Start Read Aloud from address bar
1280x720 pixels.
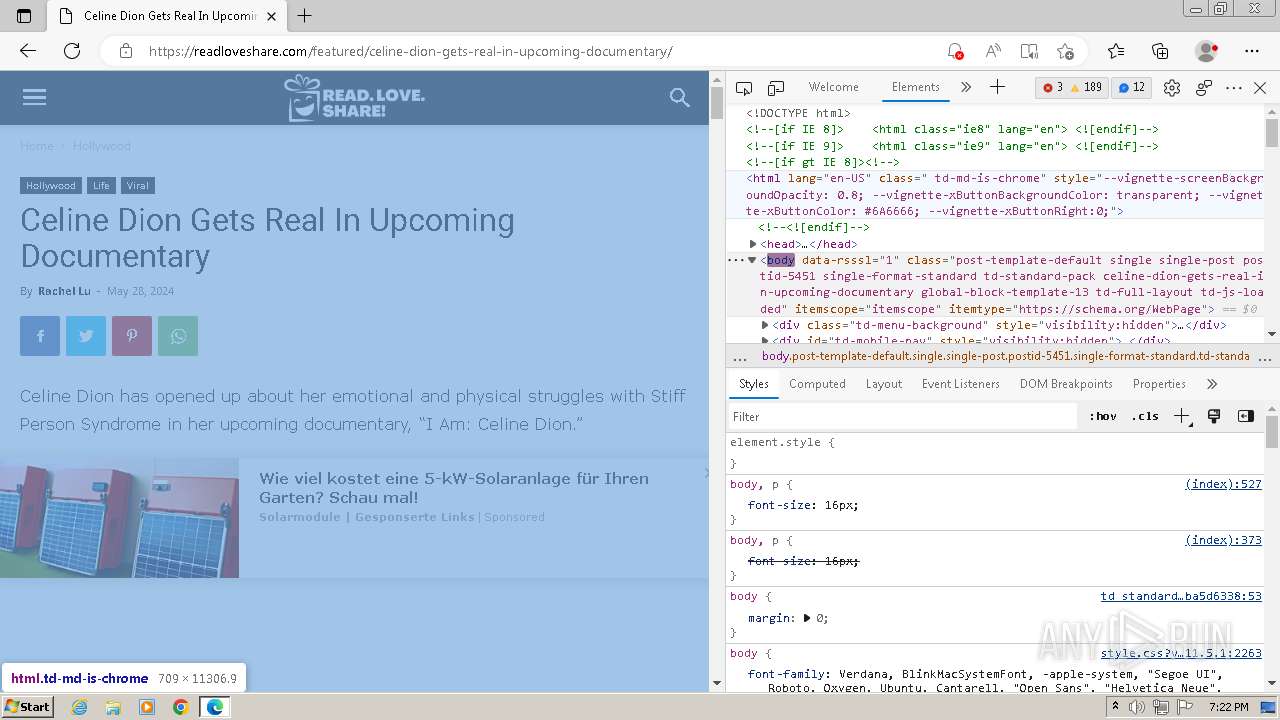click(x=993, y=51)
